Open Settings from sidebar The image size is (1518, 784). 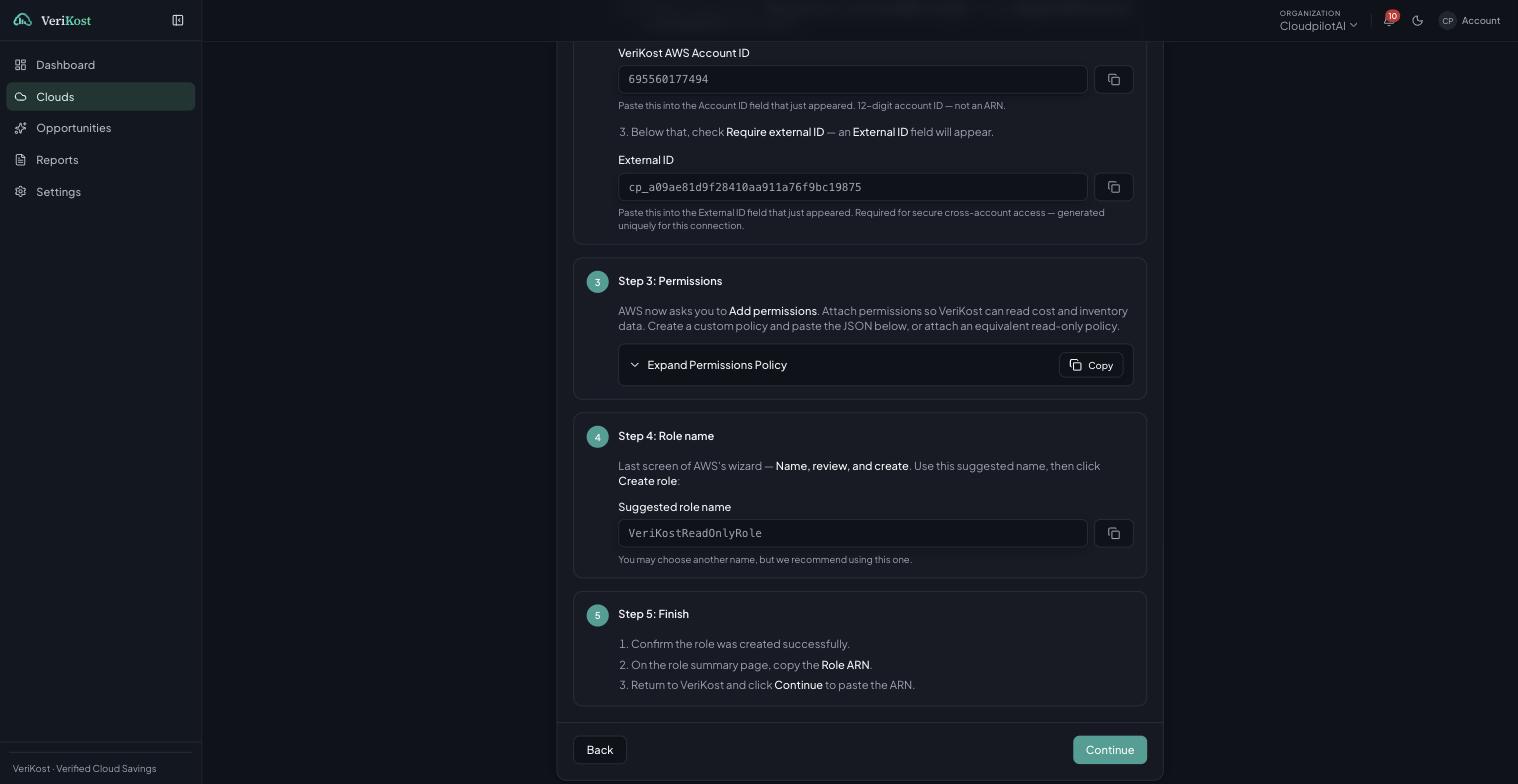(100, 192)
